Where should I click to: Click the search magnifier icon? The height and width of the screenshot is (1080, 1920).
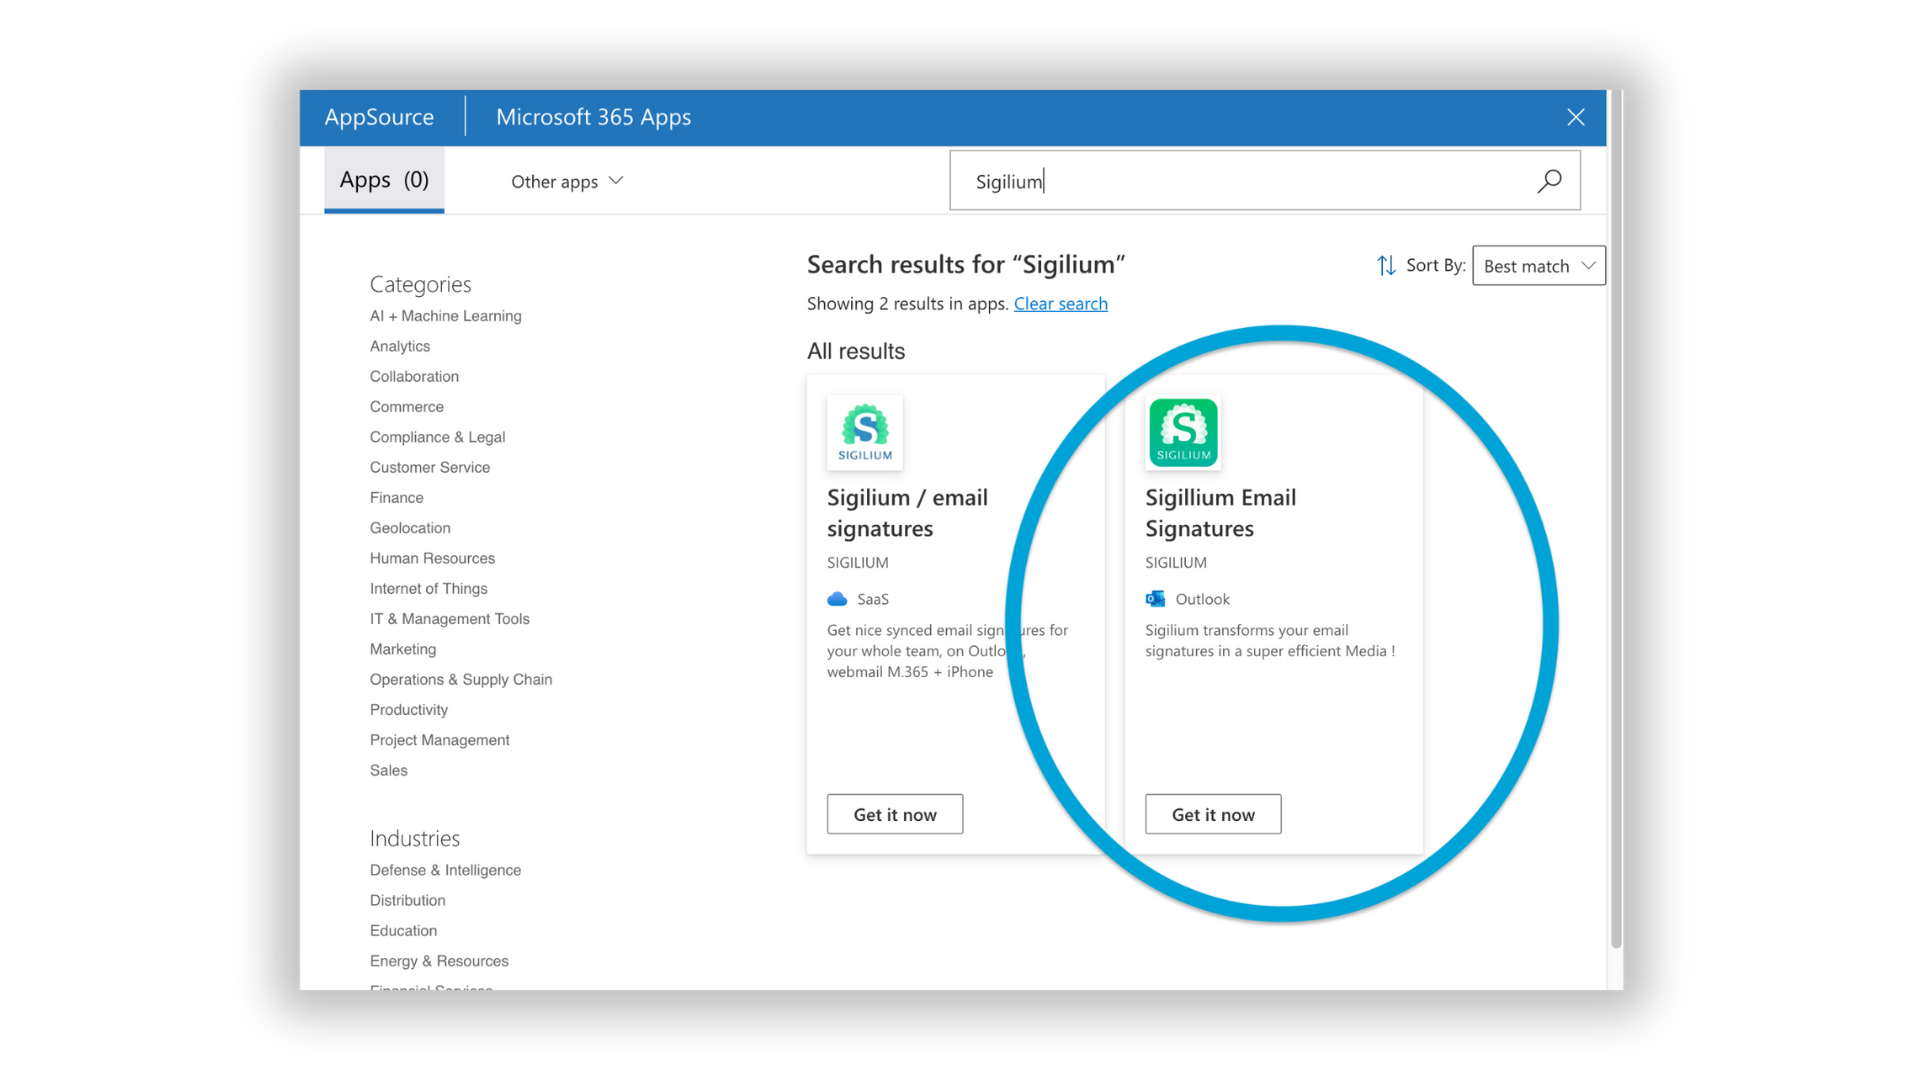coord(1549,181)
